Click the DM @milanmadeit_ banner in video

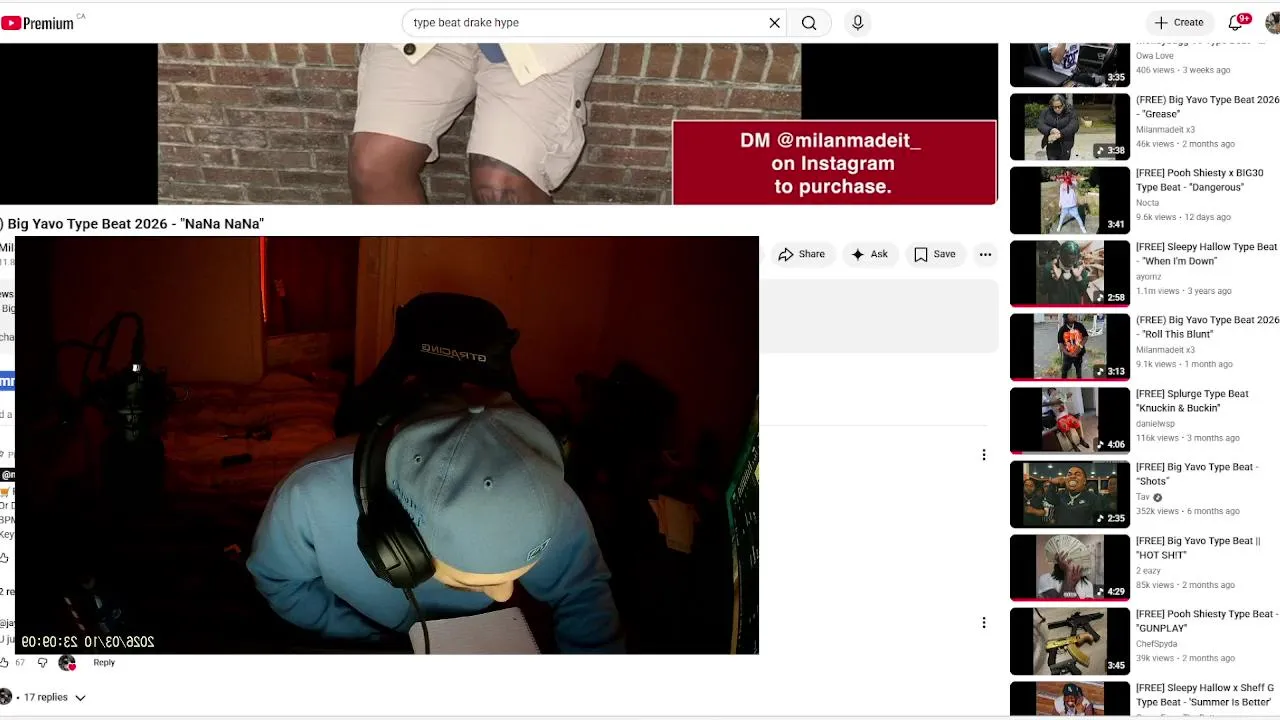click(x=834, y=163)
